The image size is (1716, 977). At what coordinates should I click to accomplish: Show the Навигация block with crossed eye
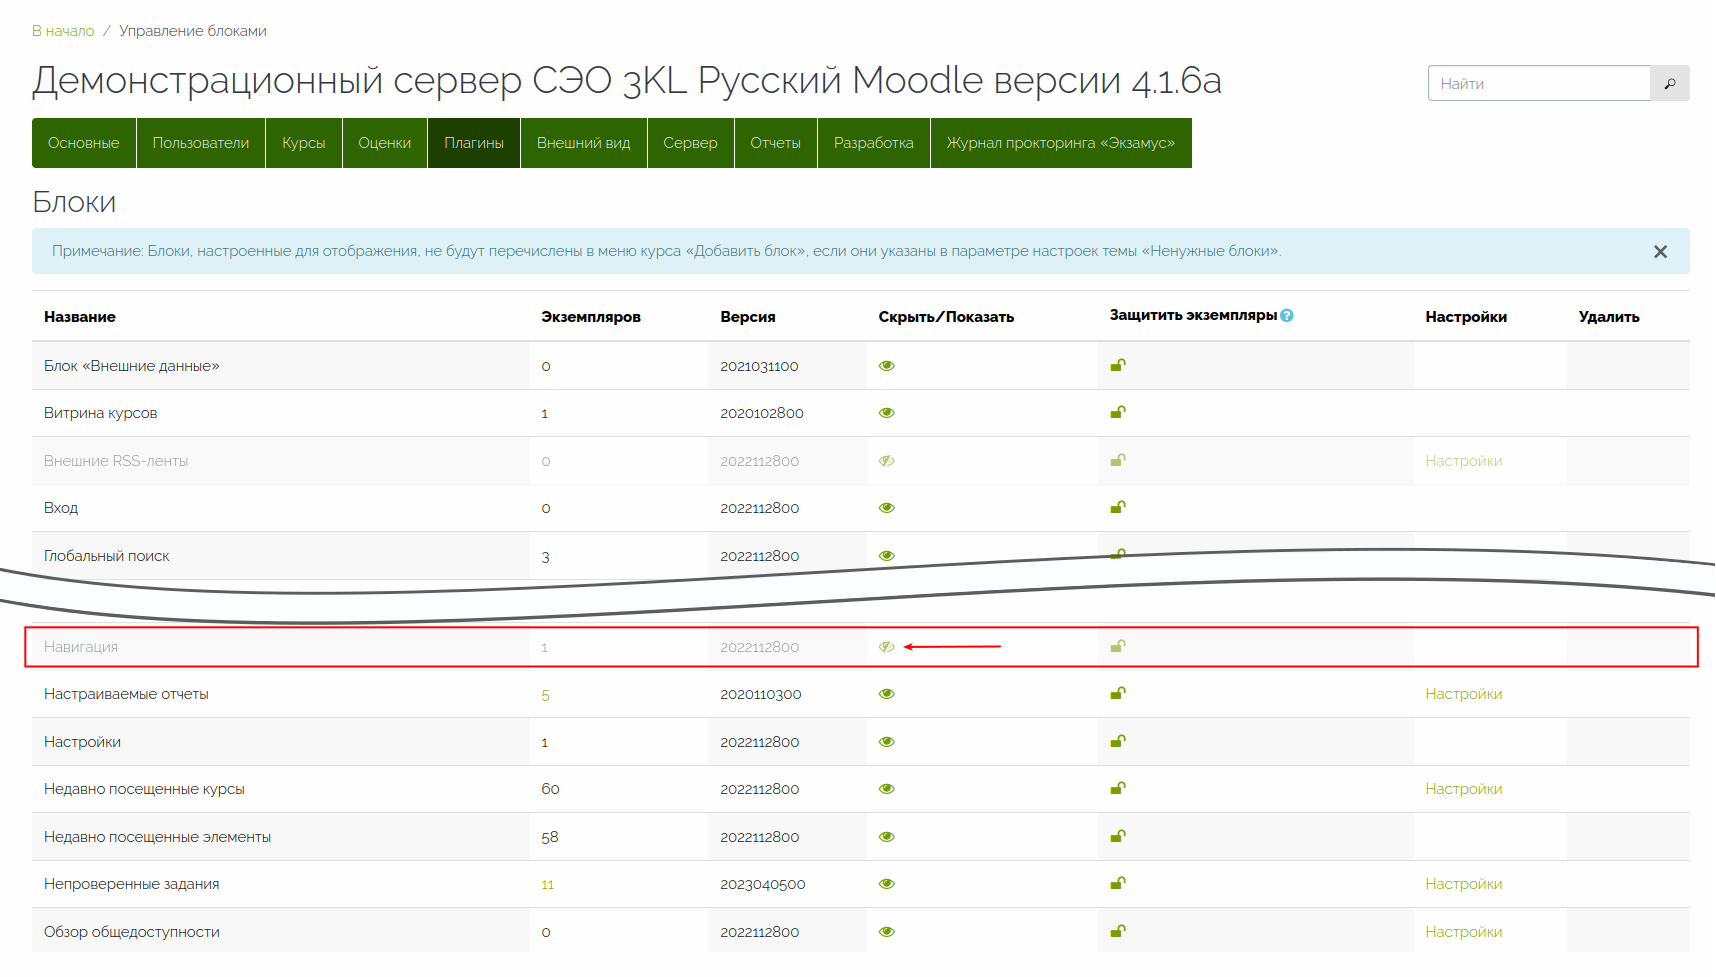coord(886,647)
